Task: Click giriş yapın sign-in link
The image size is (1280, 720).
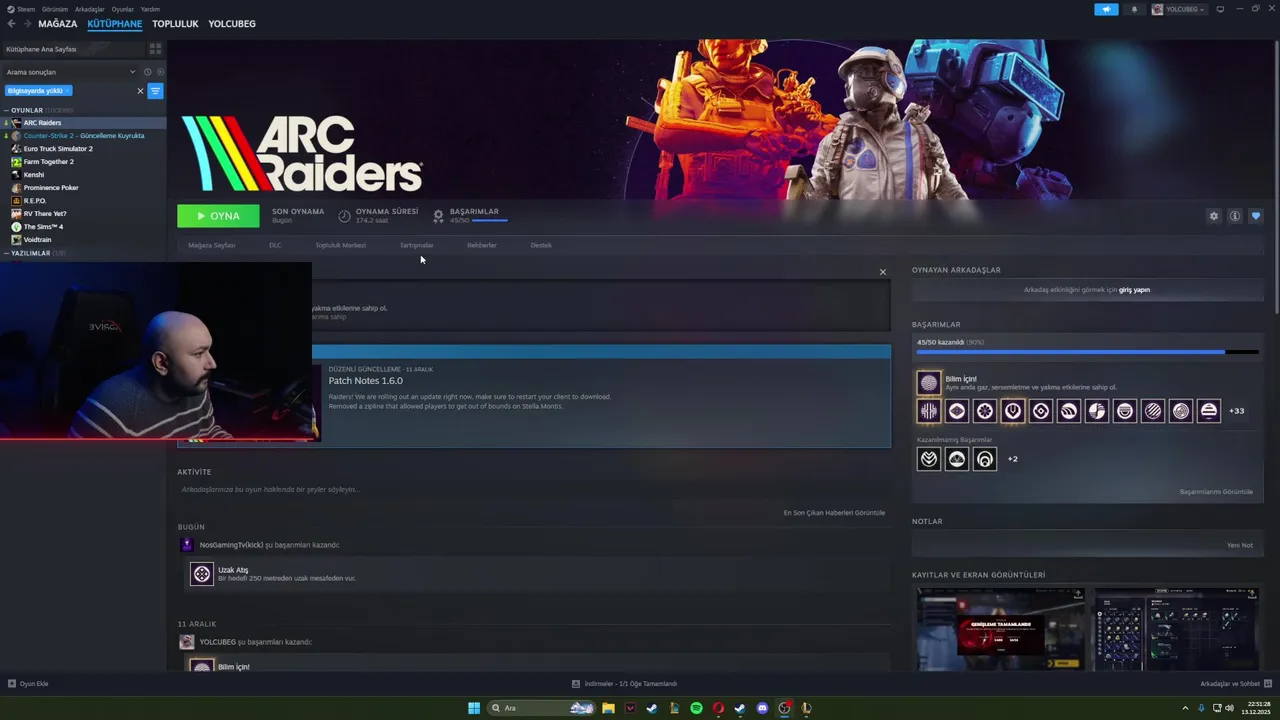Action: click(x=1134, y=290)
